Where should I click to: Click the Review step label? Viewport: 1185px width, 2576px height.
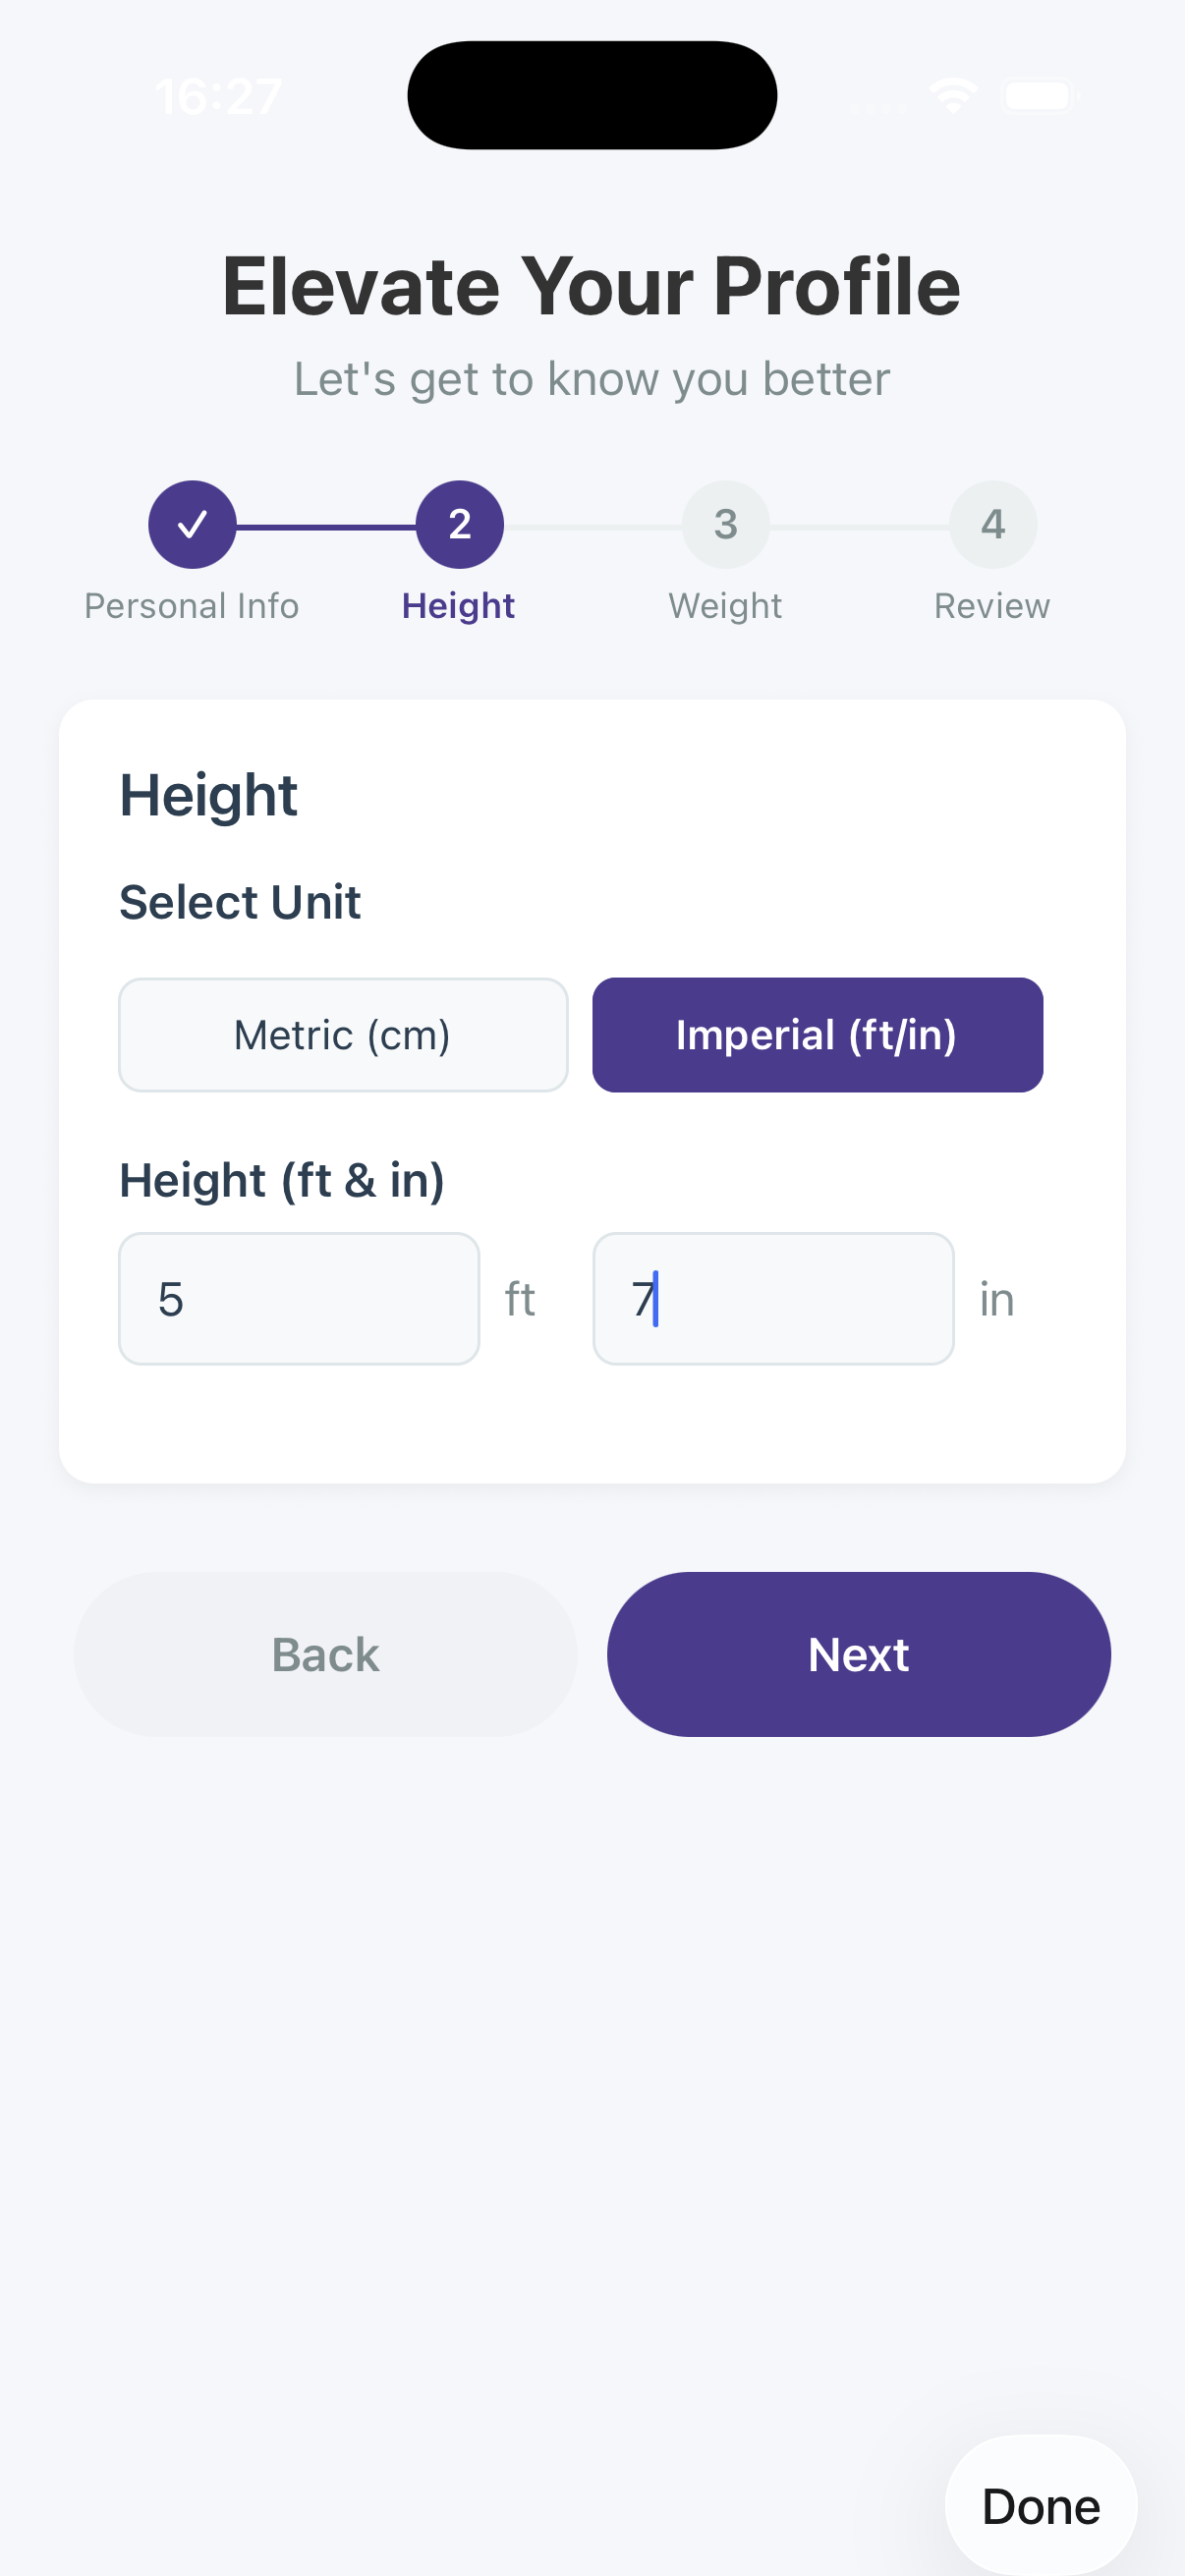click(x=992, y=604)
